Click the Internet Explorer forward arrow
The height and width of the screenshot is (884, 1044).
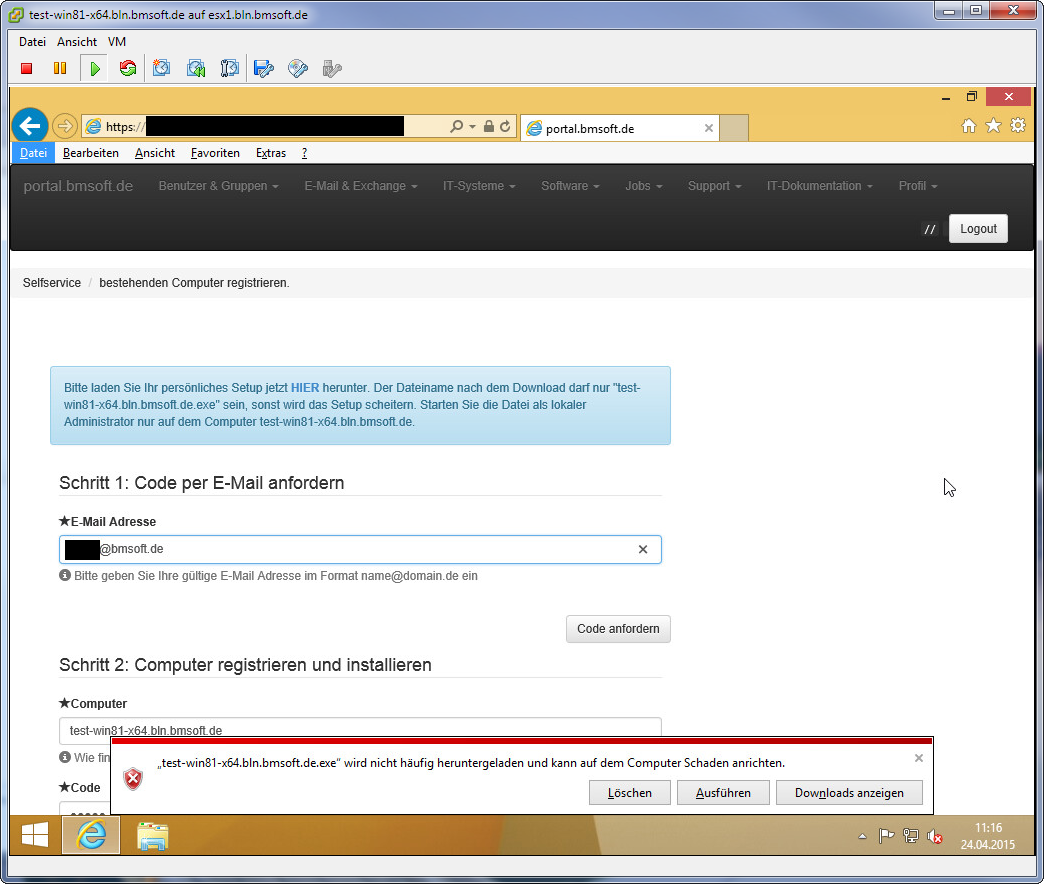[65, 126]
